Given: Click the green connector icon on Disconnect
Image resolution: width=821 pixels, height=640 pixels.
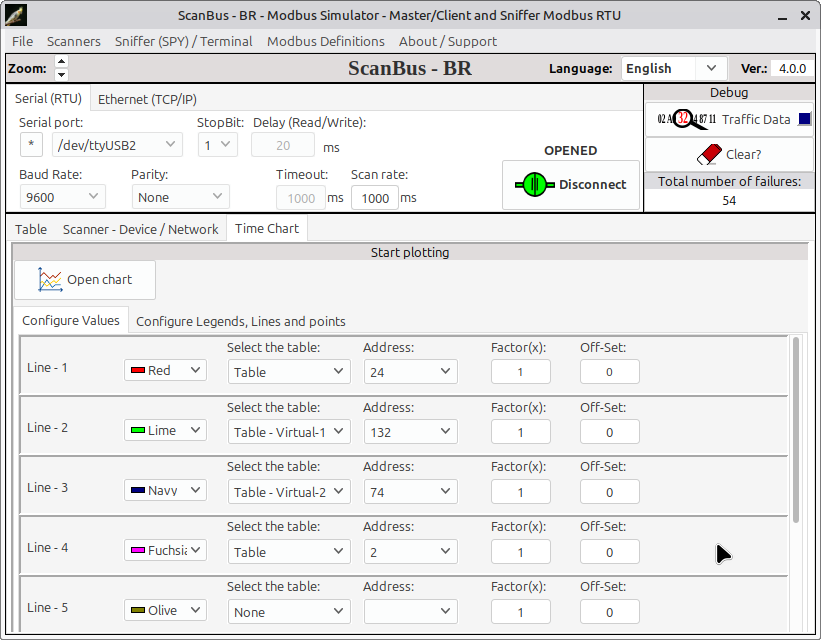Looking at the screenshot, I should (535, 184).
